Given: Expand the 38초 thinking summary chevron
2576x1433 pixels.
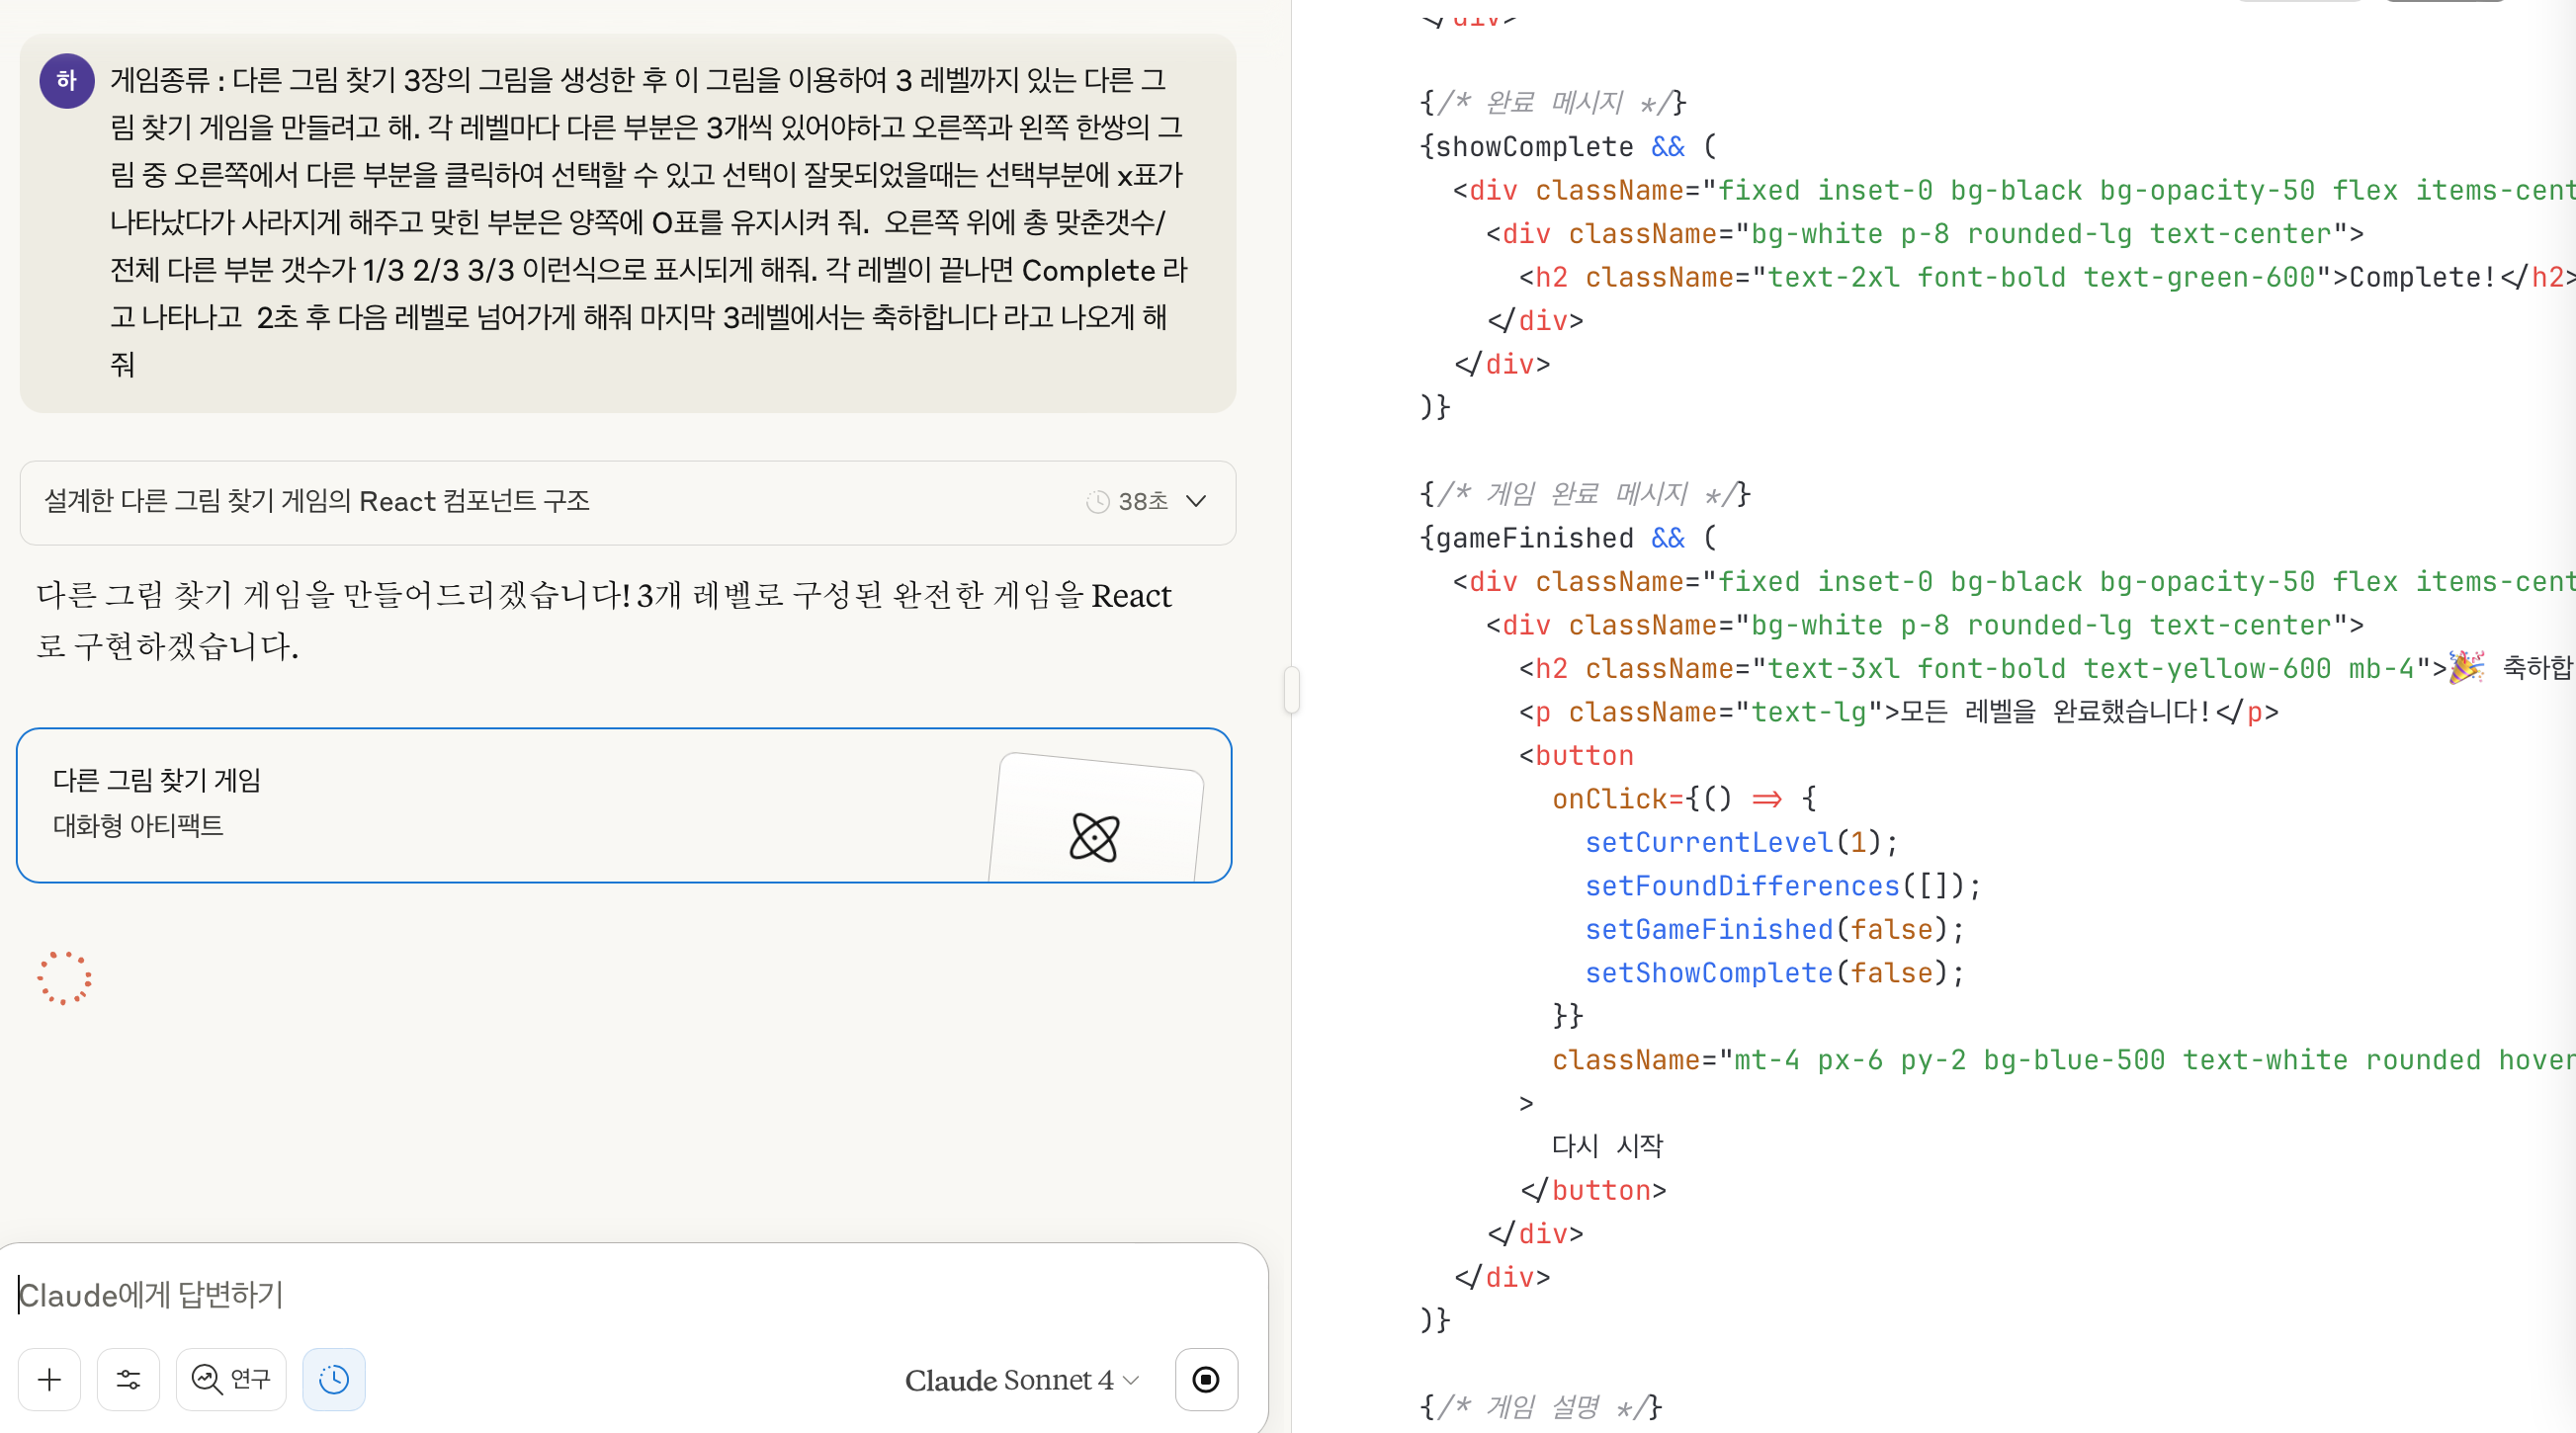Looking at the screenshot, I should click(x=1196, y=501).
